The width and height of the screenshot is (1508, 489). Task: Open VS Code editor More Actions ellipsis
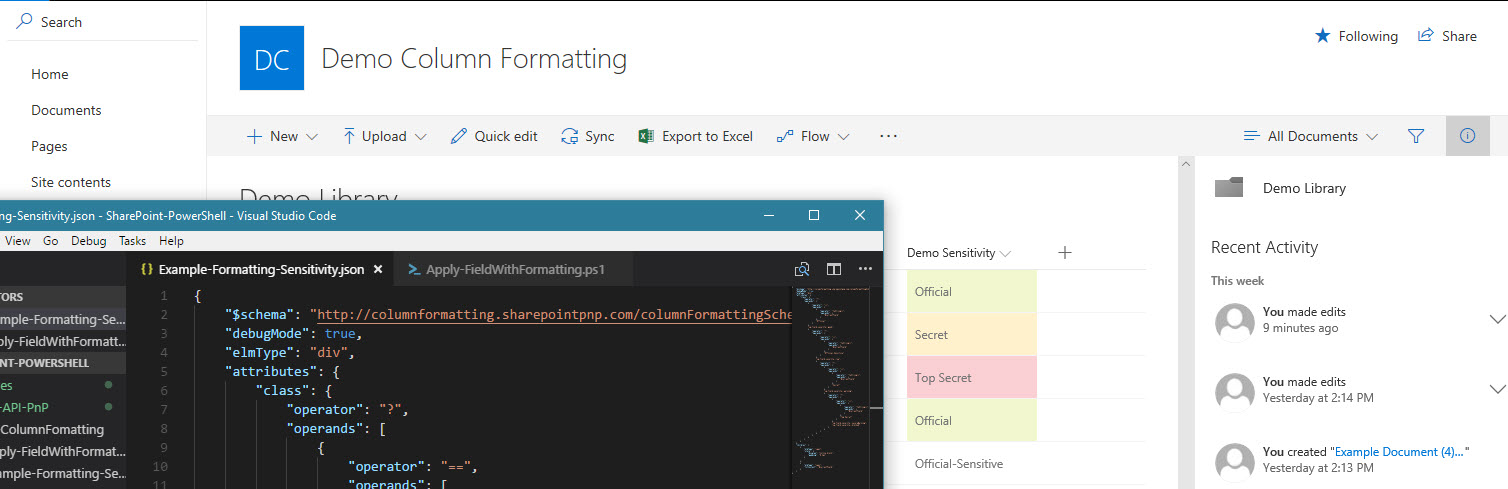pyautogui.click(x=865, y=269)
